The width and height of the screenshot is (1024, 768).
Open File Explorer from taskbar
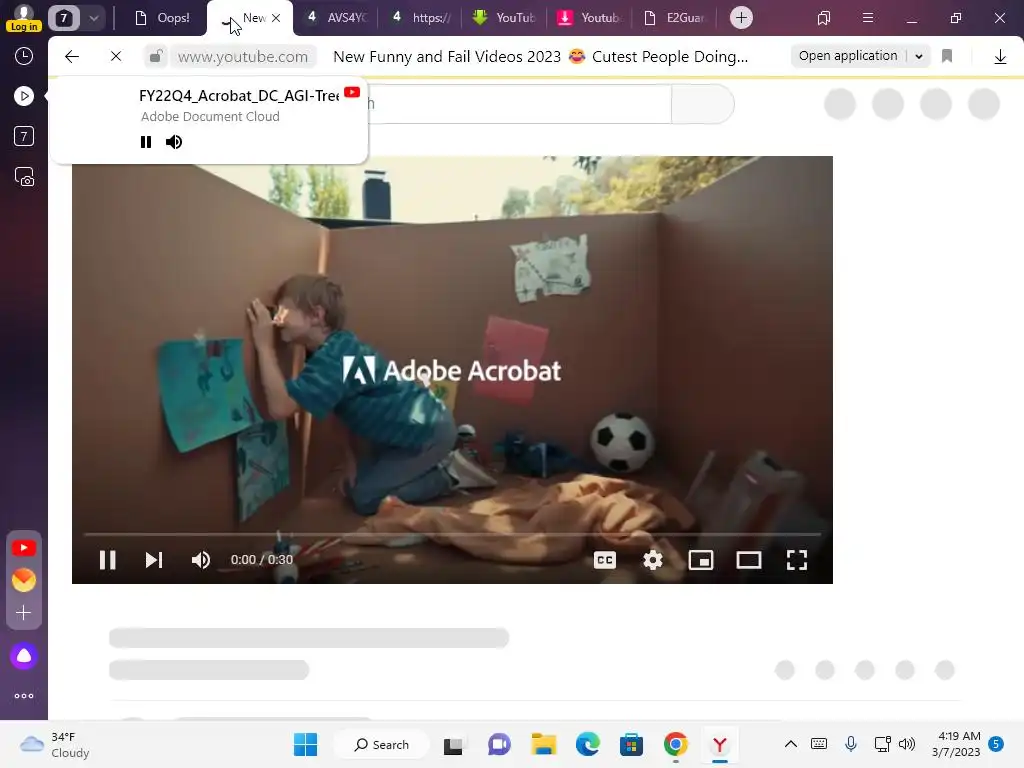coord(543,744)
